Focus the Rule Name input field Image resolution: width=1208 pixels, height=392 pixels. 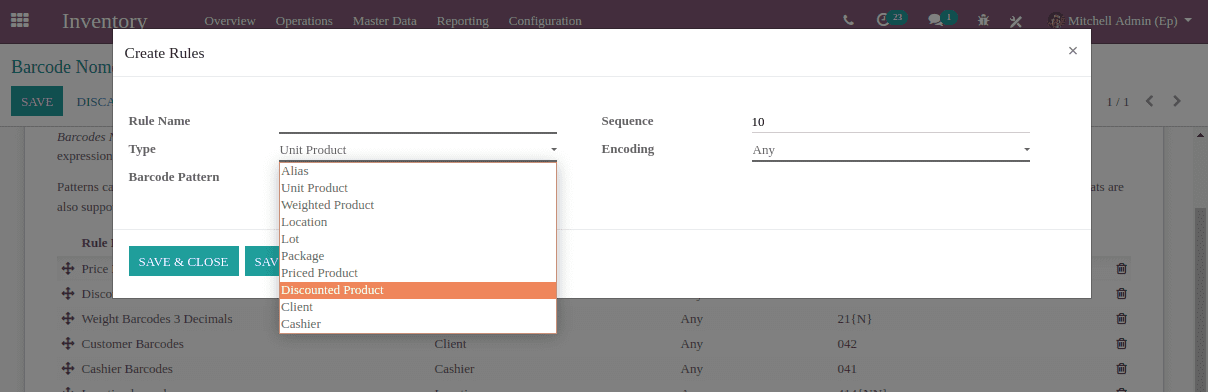point(418,122)
